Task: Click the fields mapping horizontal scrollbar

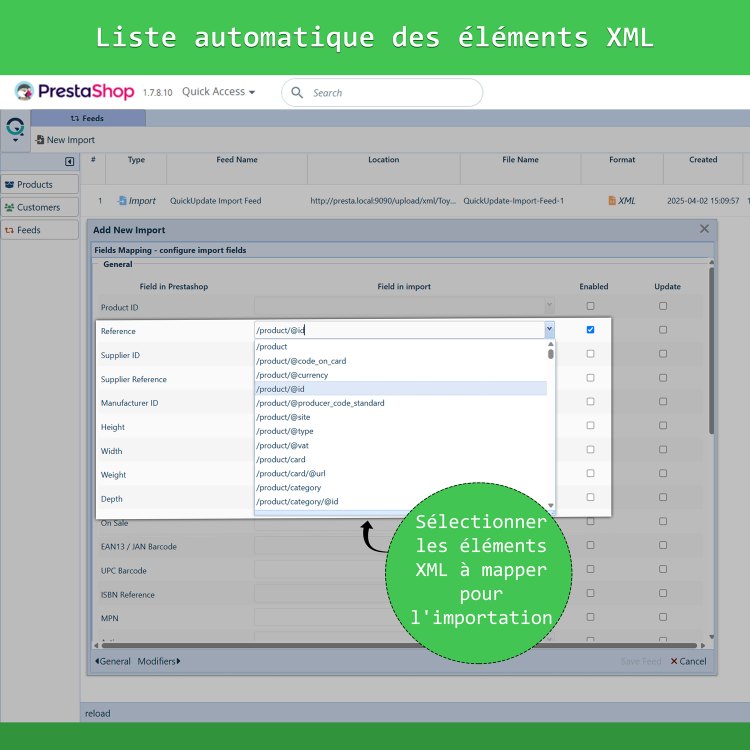Action: point(399,645)
